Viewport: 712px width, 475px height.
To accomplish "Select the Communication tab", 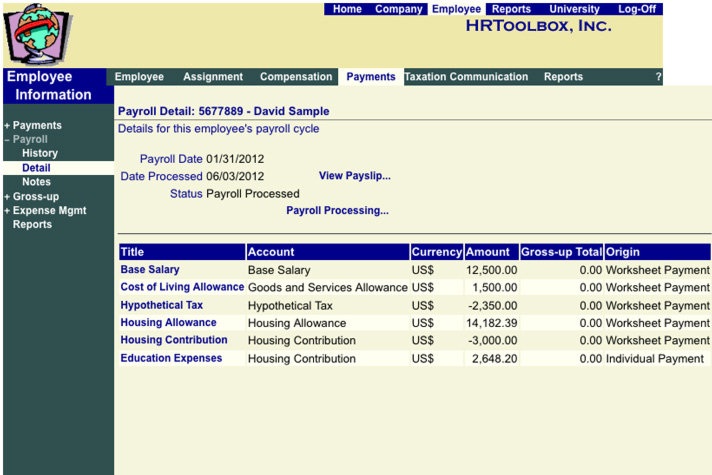I will (493, 77).
